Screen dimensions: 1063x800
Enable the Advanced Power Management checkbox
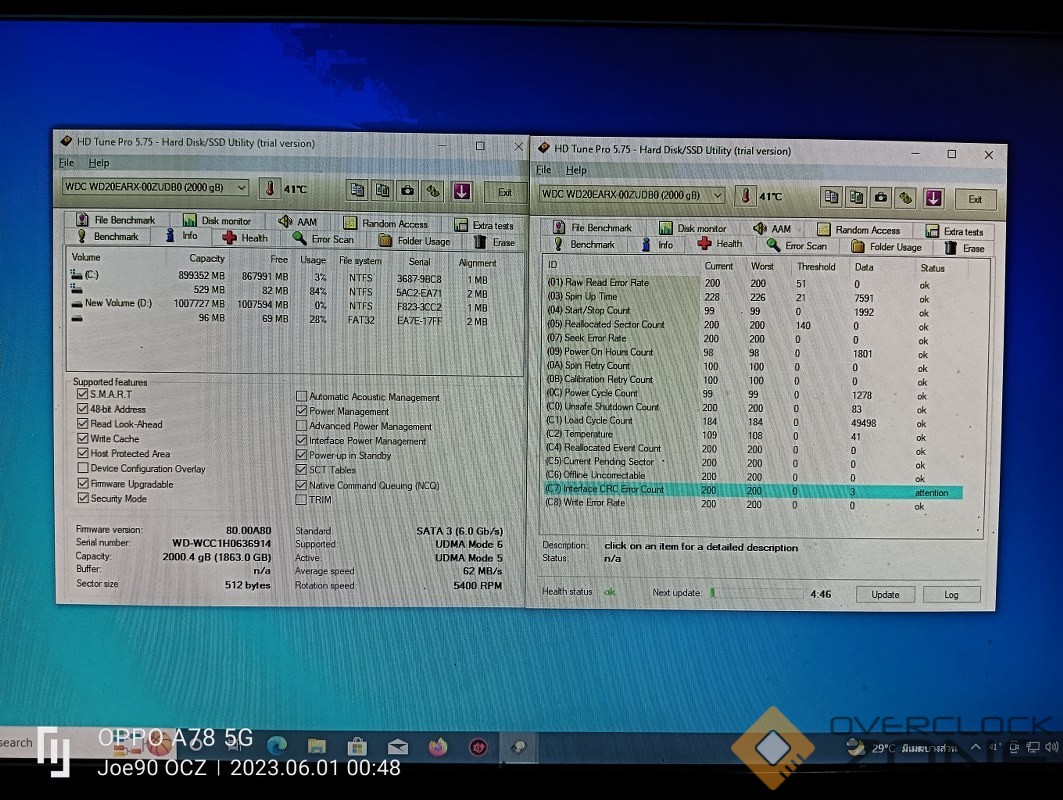click(x=302, y=426)
